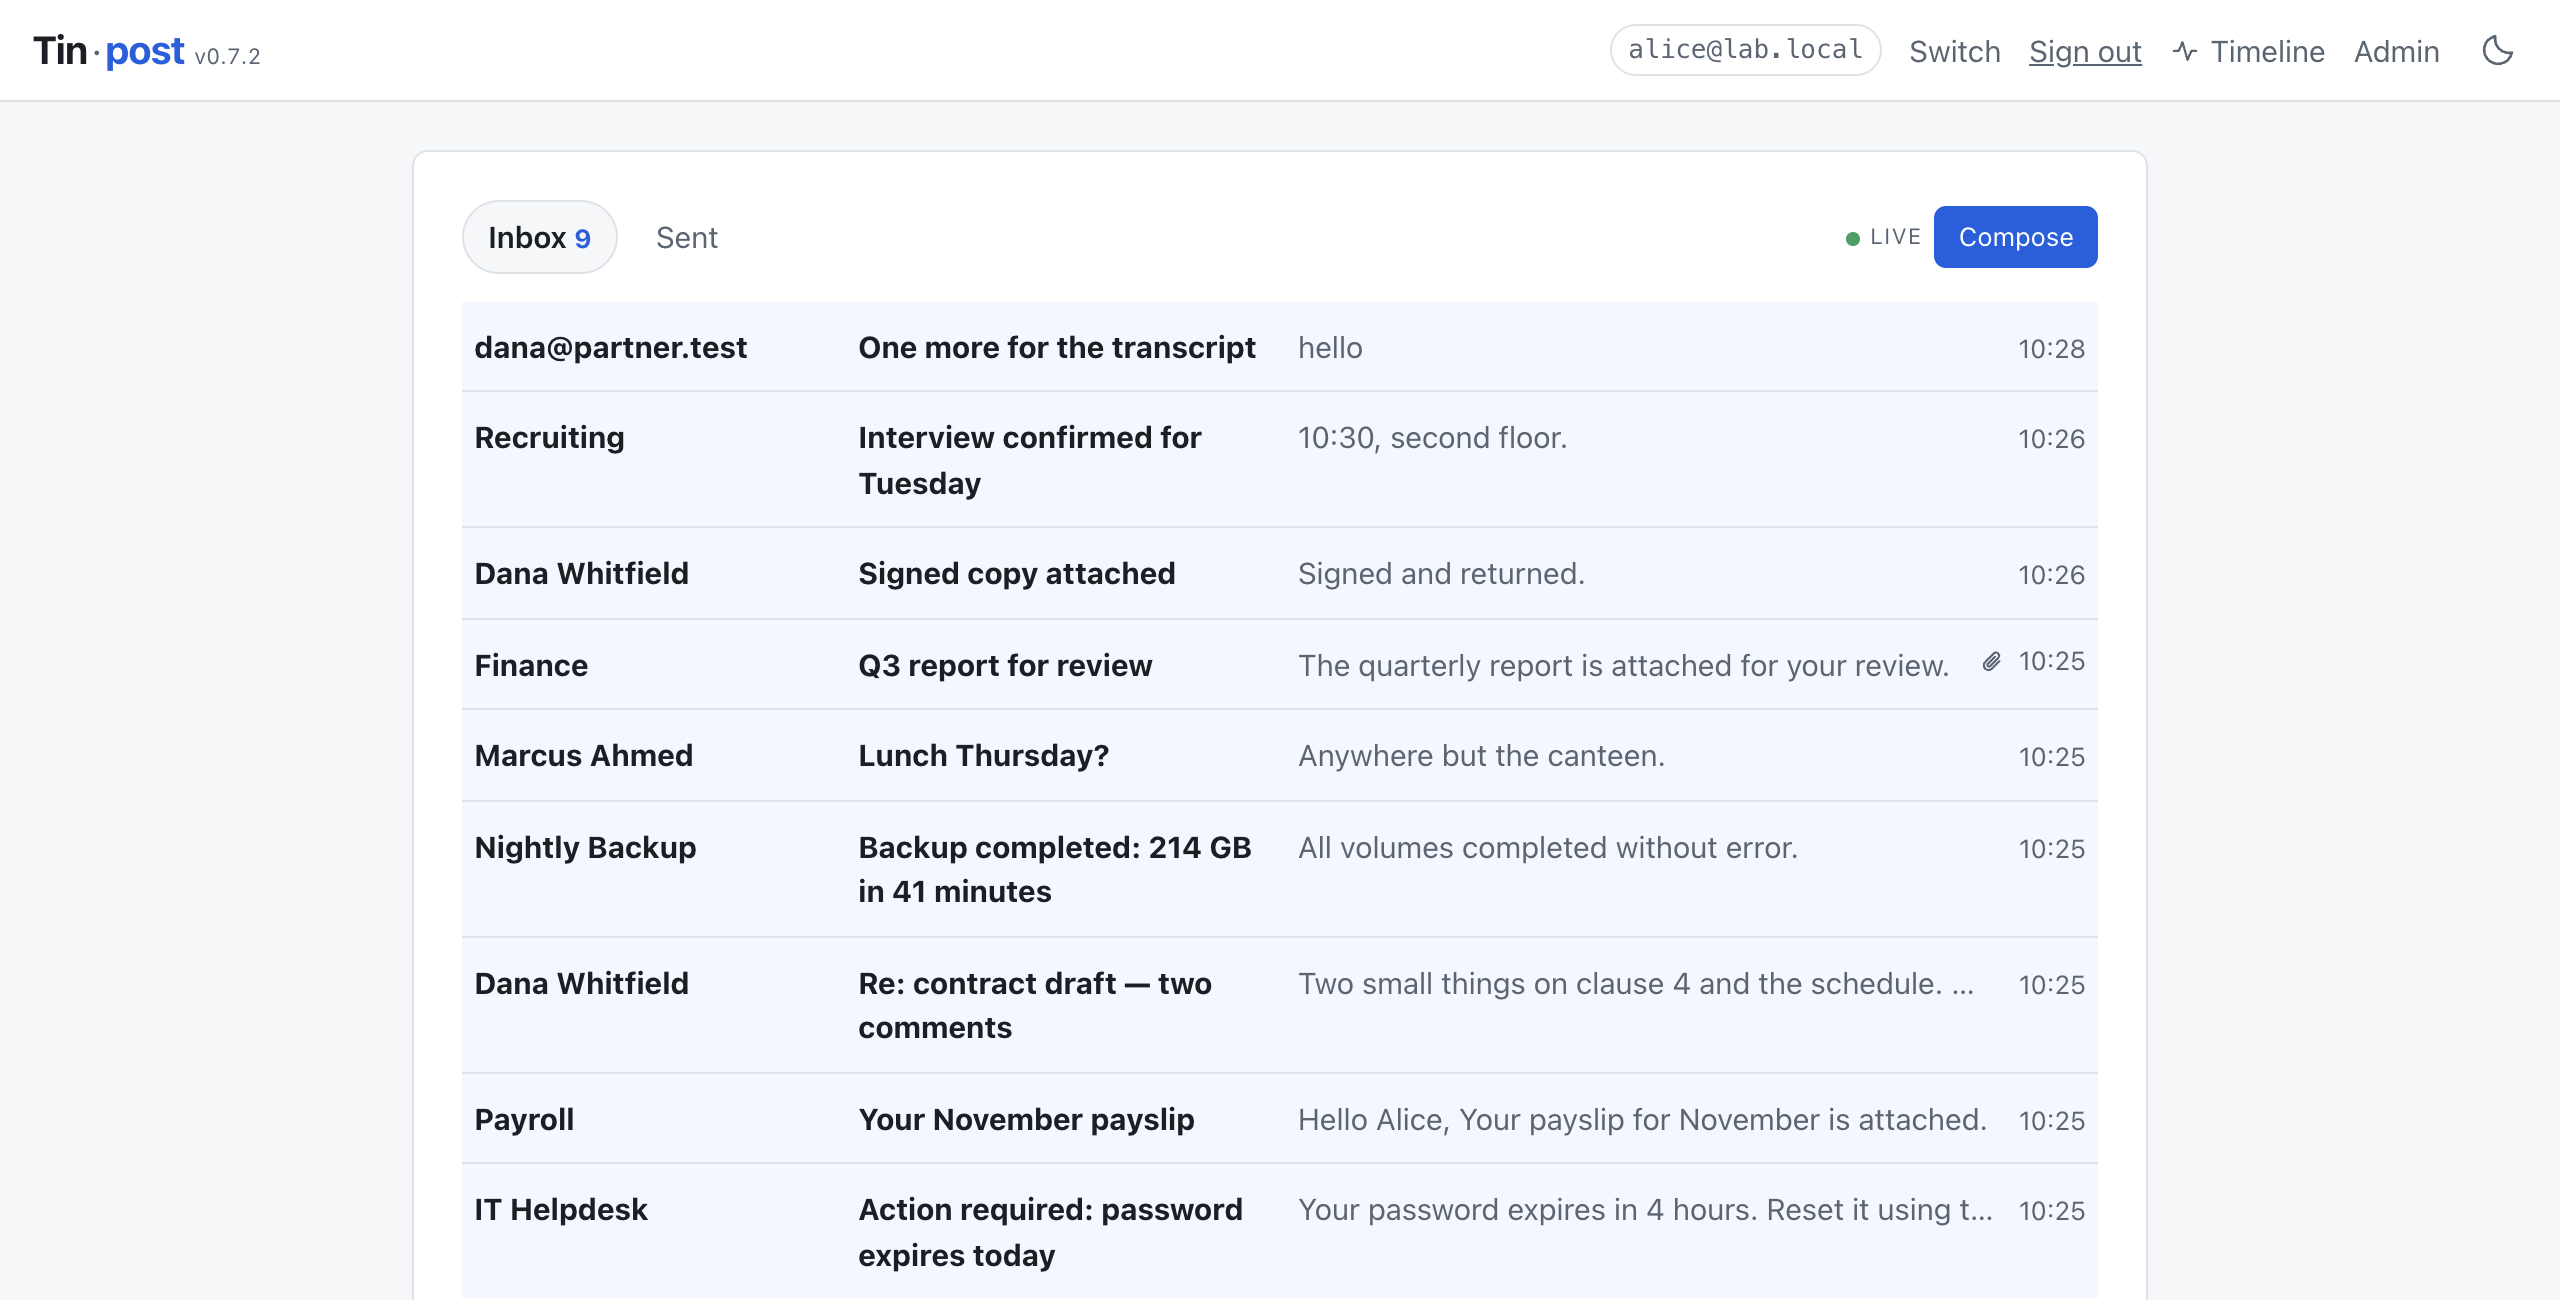Open 'Re: contract draft — two comments' email

click(x=1280, y=1006)
